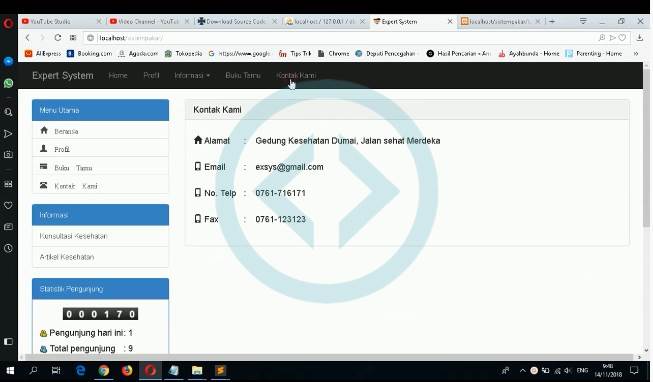
Task: Open bookmarks heart in sidebar
Action: point(8,205)
